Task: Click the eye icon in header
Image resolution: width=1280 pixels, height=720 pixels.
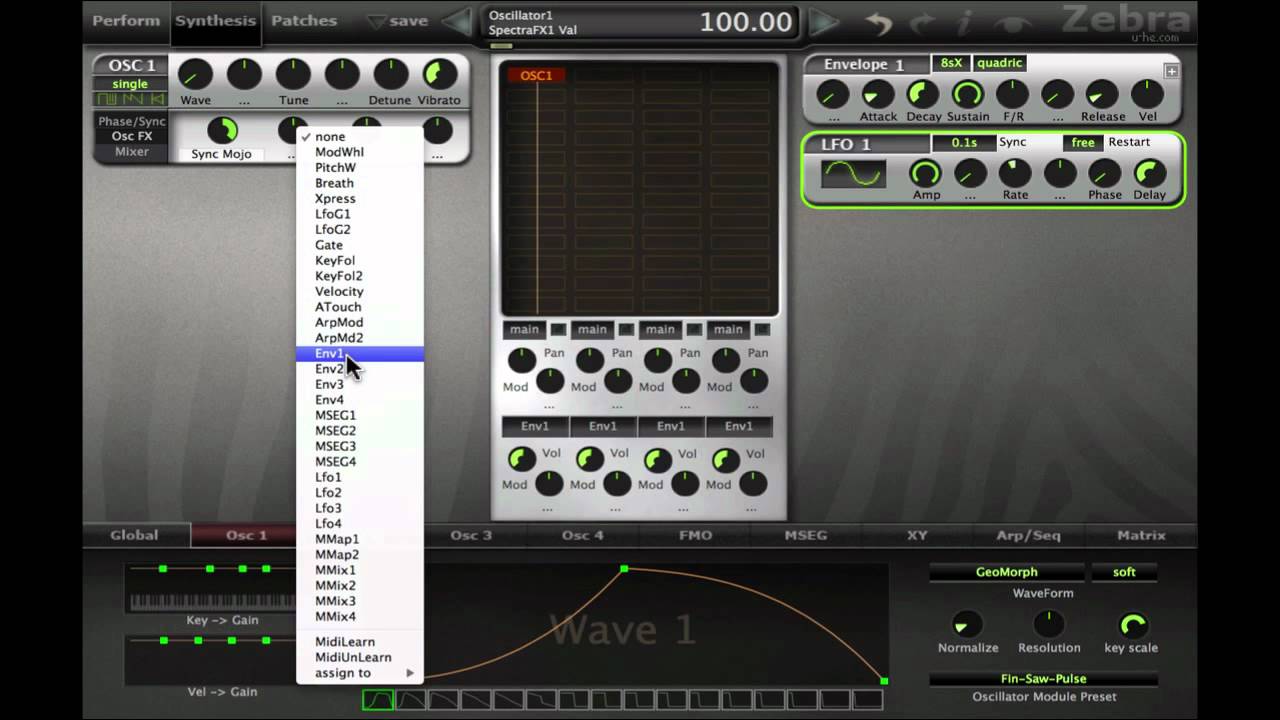Action: pos(1012,22)
